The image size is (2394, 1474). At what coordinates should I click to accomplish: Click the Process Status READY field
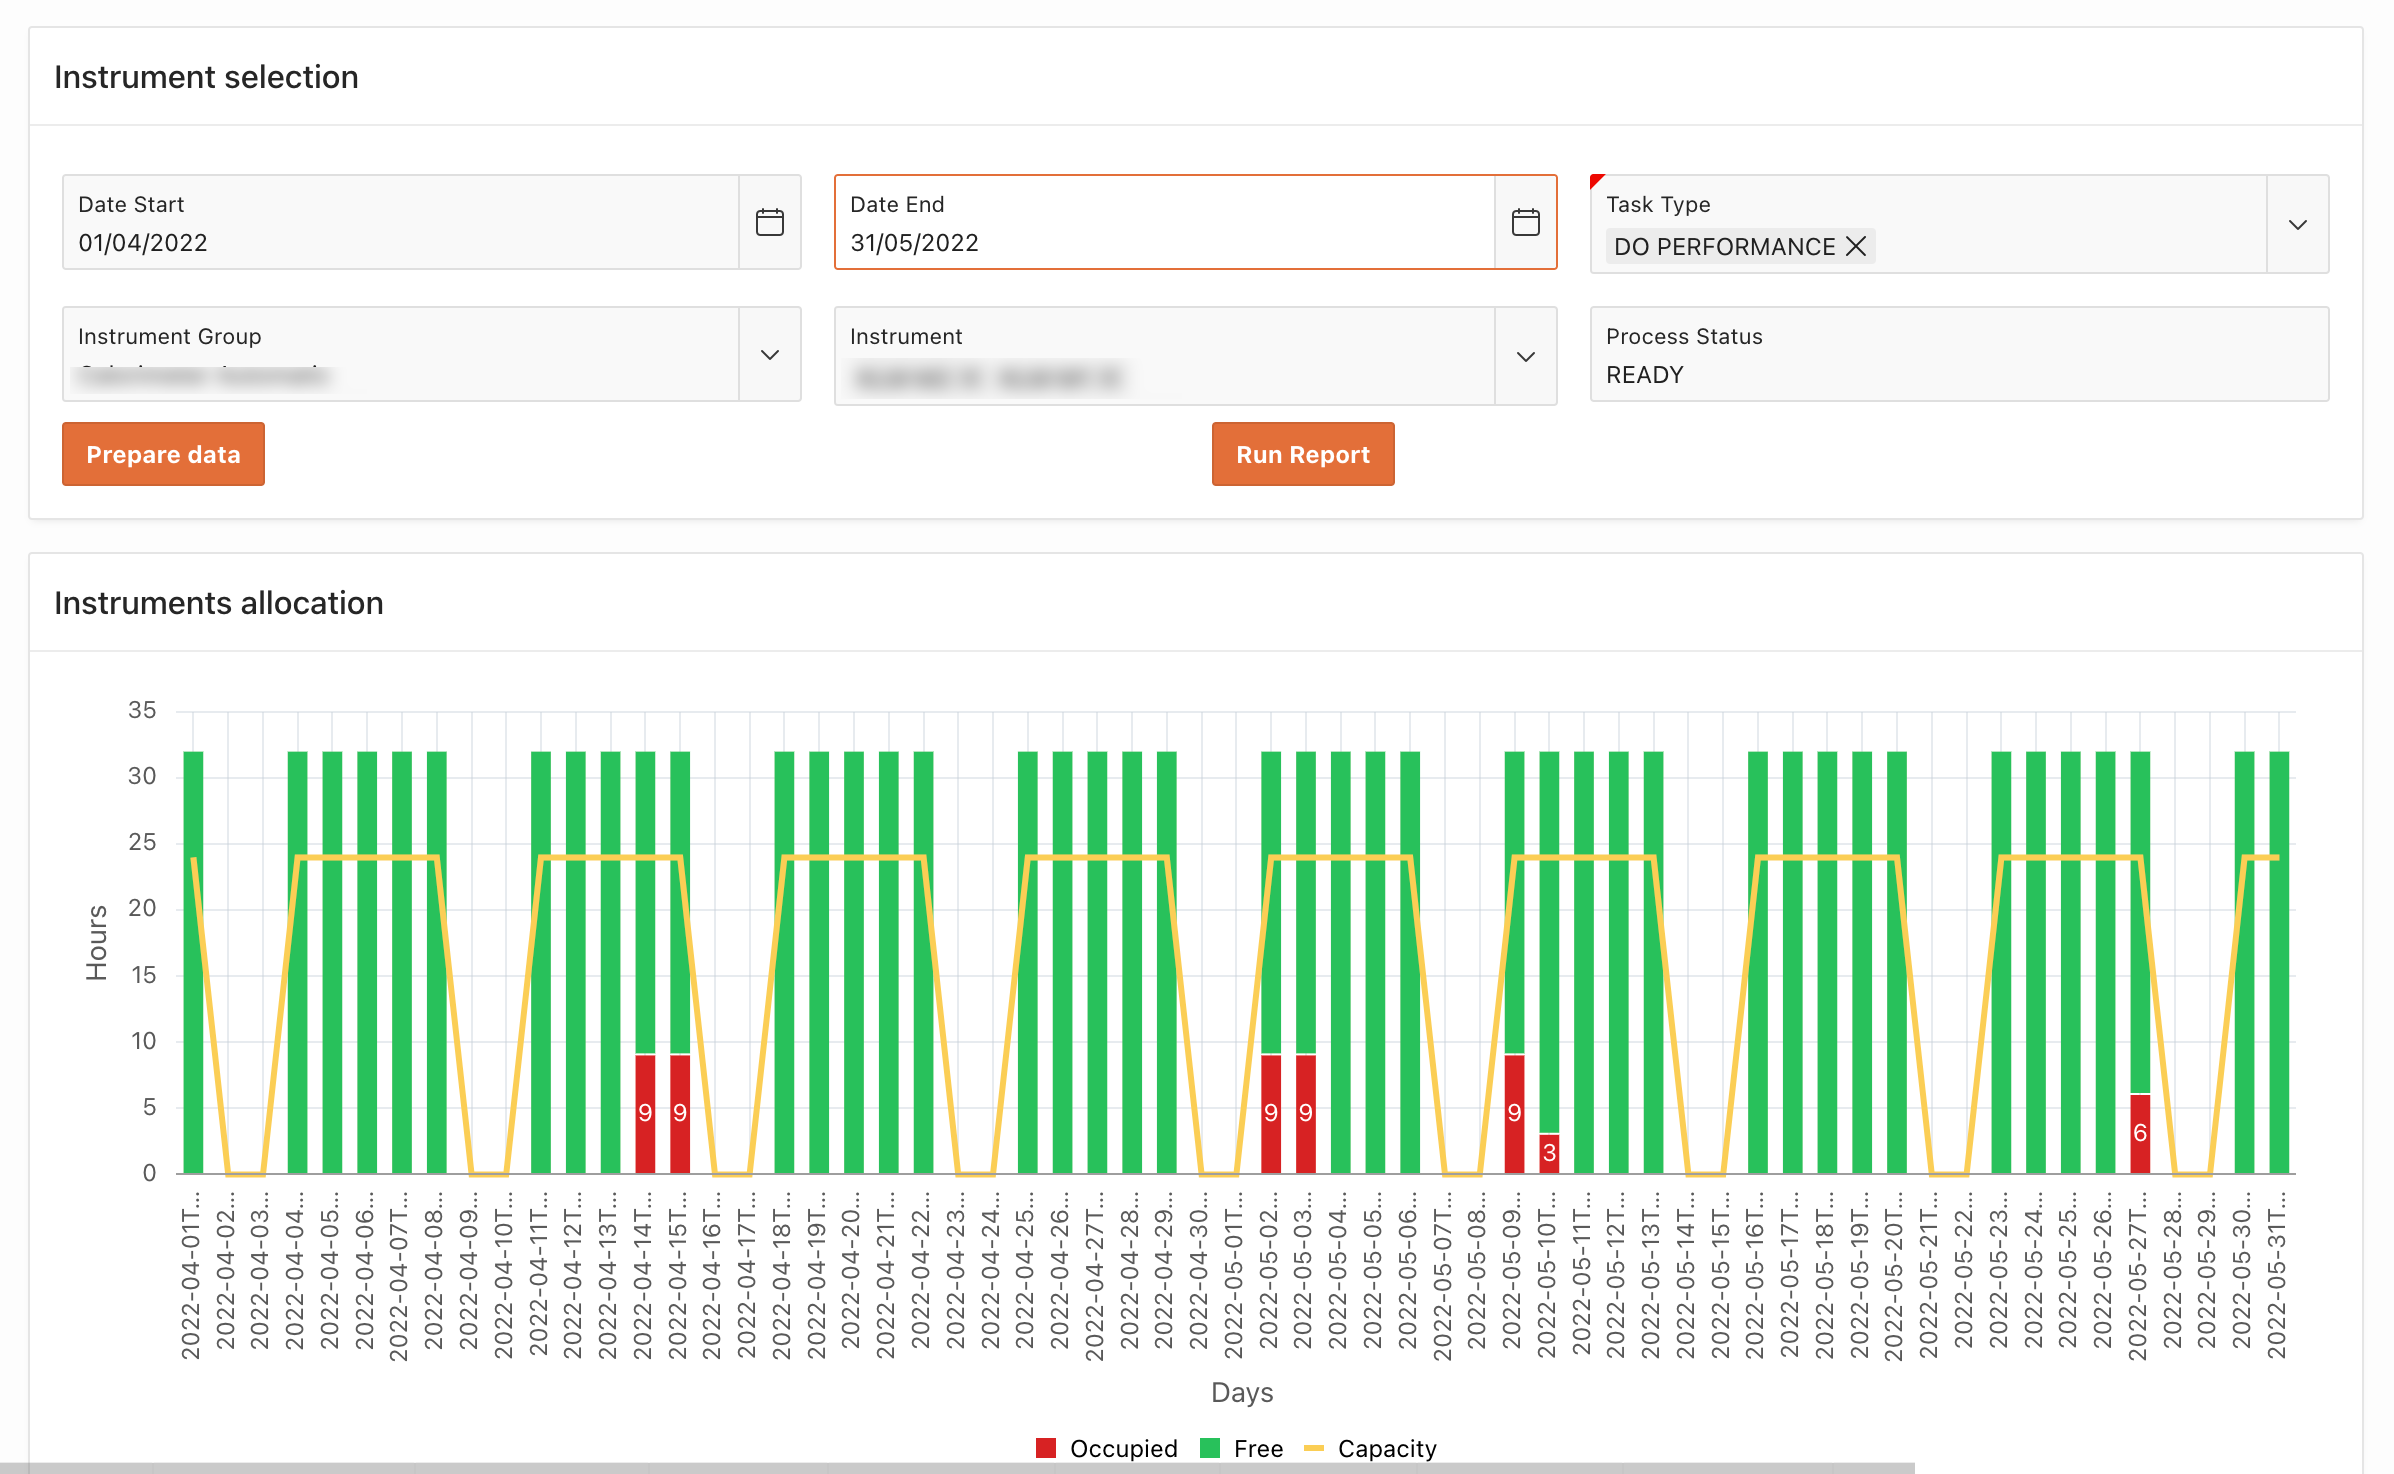point(1959,354)
